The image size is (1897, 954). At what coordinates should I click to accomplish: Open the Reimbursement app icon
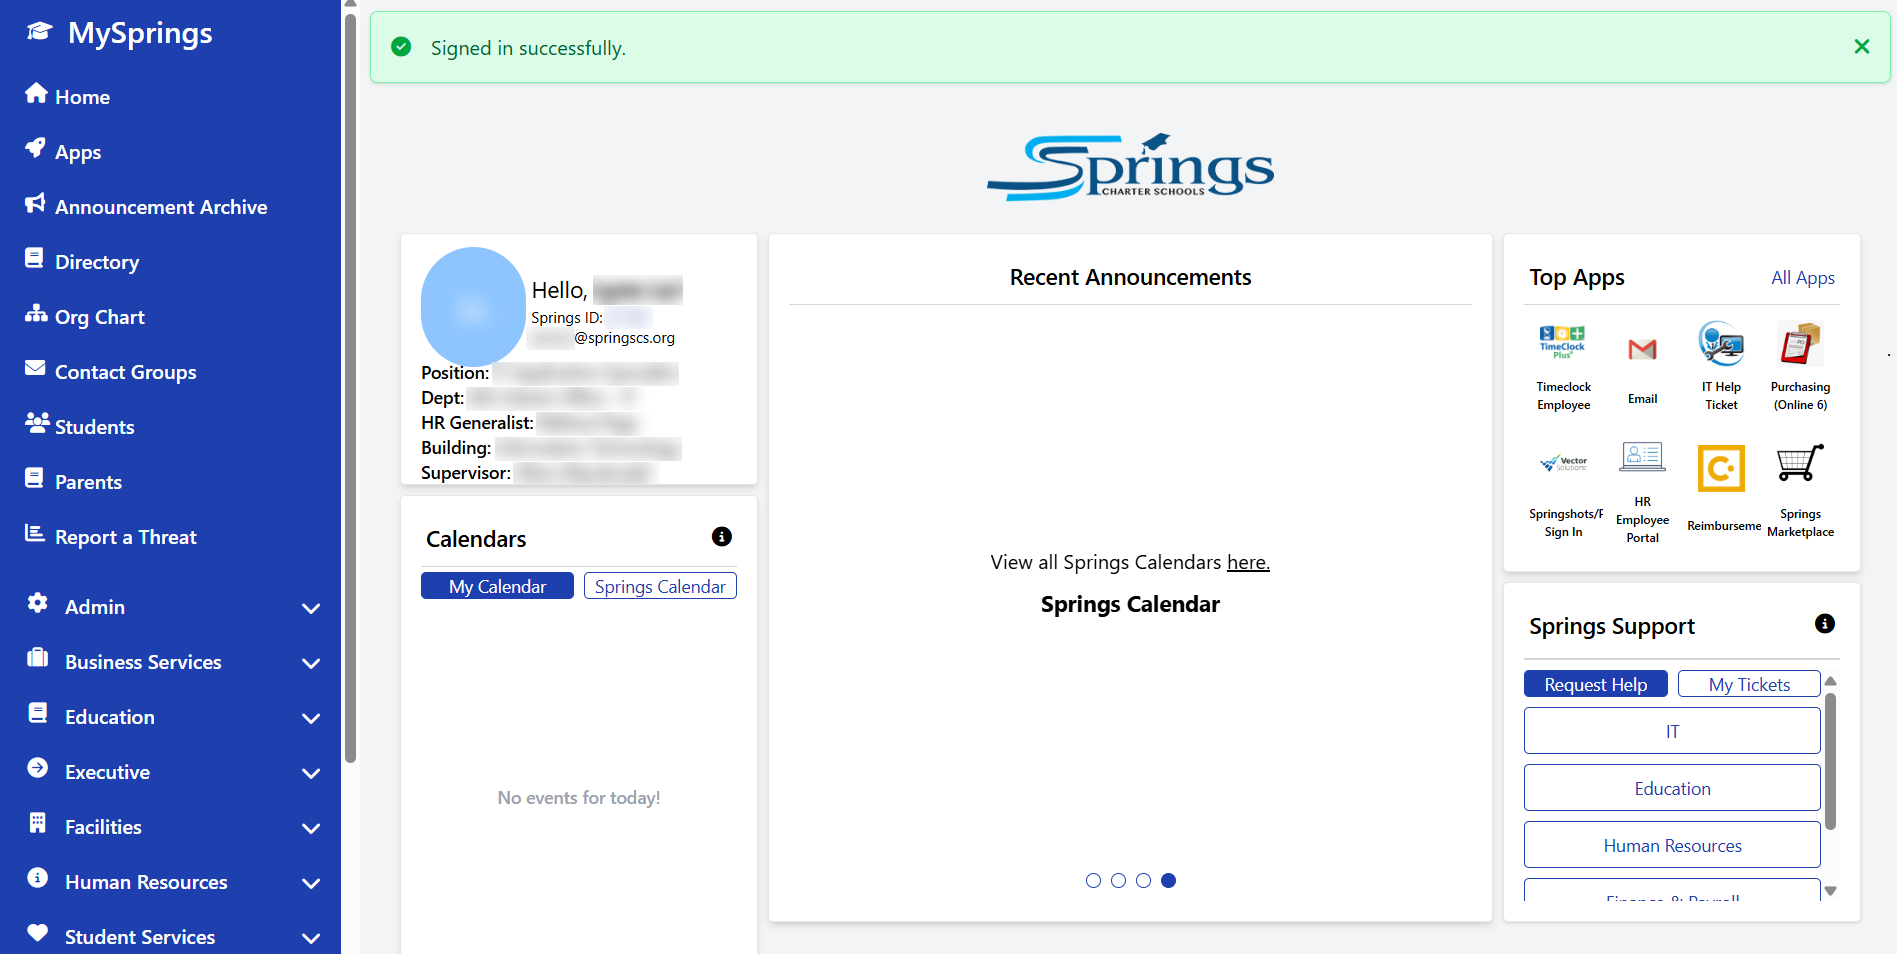[1721, 468]
